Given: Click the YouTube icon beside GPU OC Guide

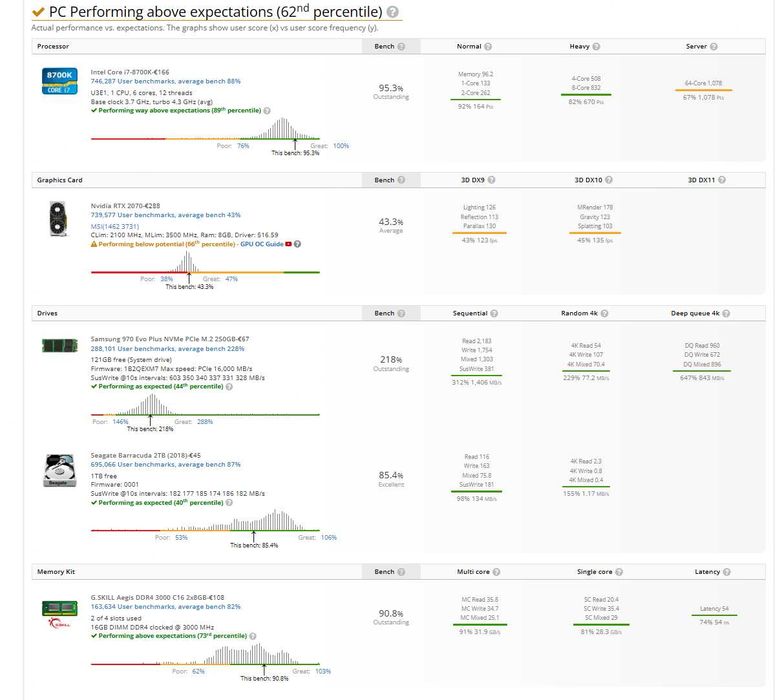Looking at the screenshot, I should point(288,244).
